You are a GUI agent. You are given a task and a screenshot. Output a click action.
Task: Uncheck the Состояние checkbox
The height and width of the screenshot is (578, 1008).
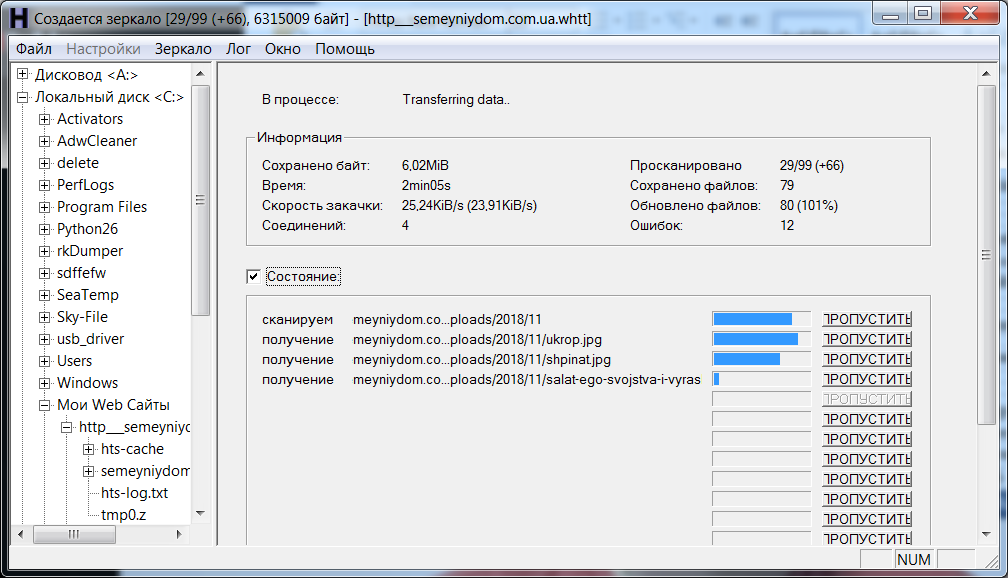253,277
